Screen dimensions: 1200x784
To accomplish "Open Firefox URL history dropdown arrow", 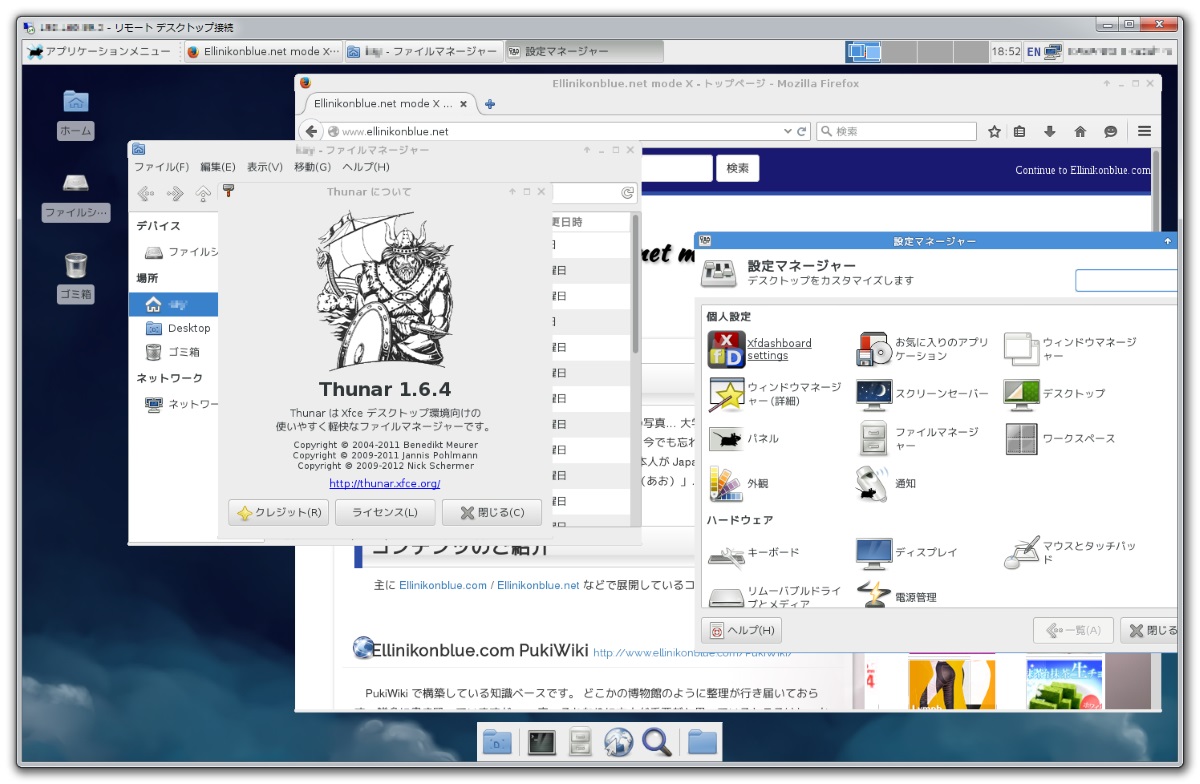I will tap(788, 131).
